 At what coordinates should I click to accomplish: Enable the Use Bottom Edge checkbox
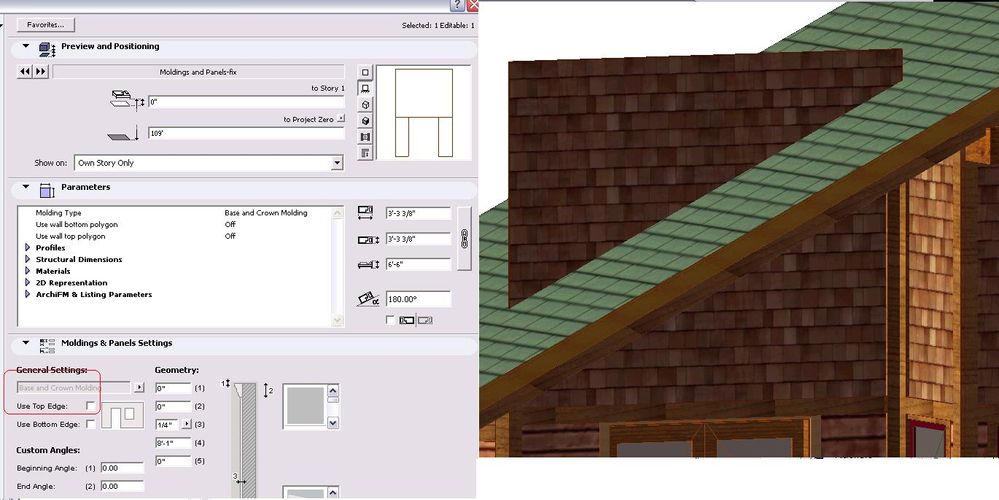90,424
